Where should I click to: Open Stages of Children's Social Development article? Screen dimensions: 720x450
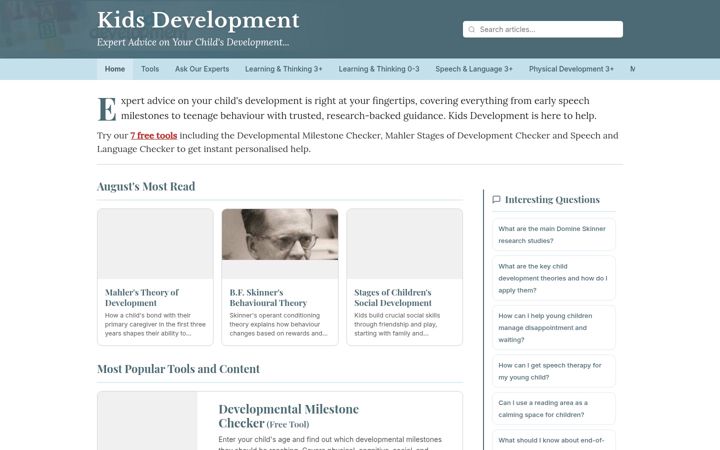click(393, 298)
